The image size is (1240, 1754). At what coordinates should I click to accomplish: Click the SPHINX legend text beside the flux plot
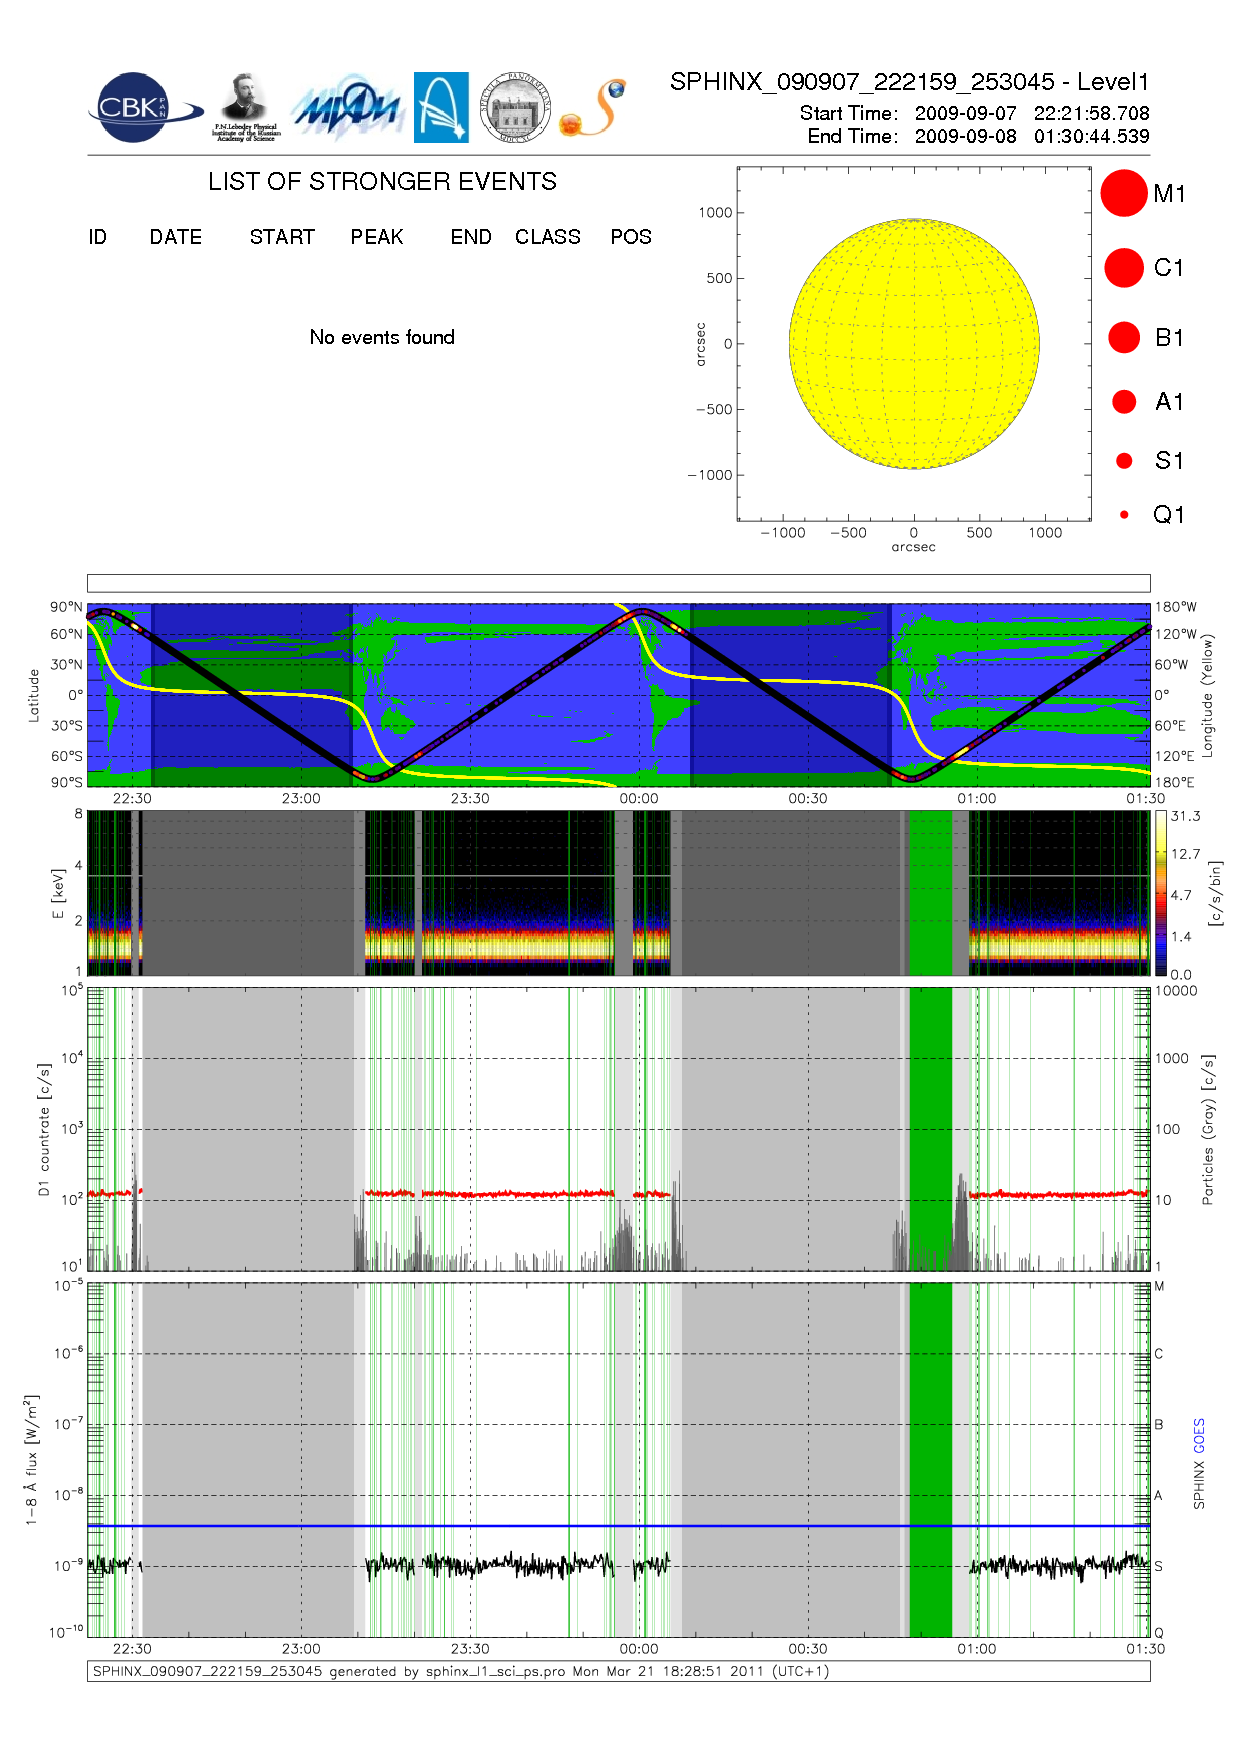pyautogui.click(x=1199, y=1485)
